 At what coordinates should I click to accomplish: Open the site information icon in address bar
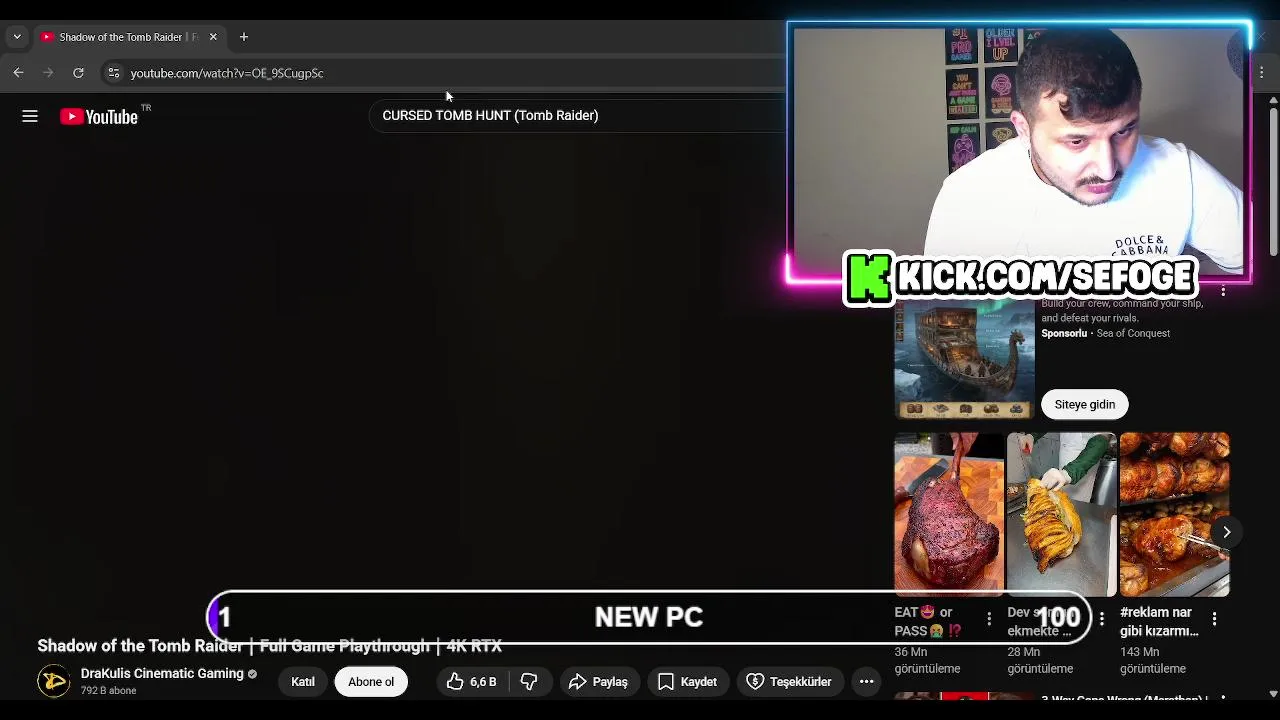[113, 73]
